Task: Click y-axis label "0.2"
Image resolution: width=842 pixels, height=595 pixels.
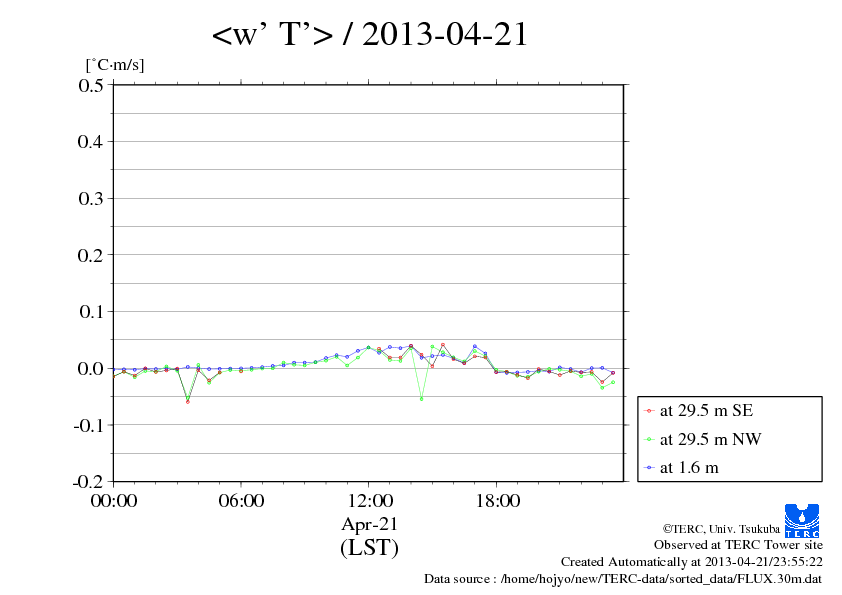Action: [x=91, y=255]
